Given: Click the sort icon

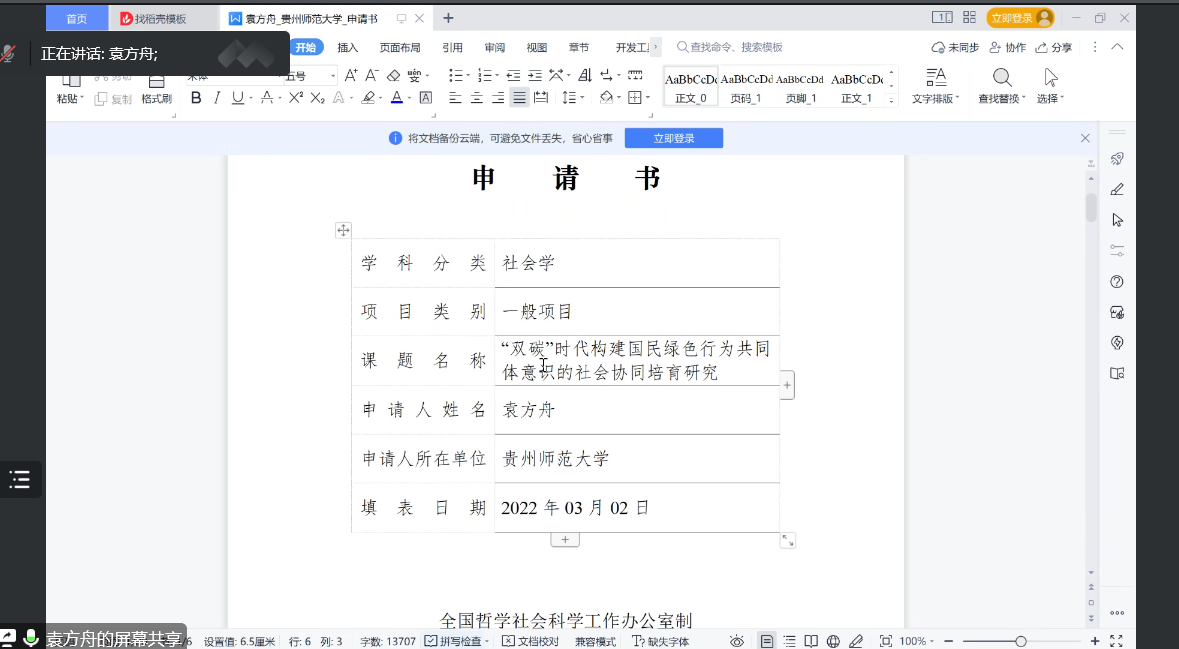Looking at the screenshot, I should (585, 75).
